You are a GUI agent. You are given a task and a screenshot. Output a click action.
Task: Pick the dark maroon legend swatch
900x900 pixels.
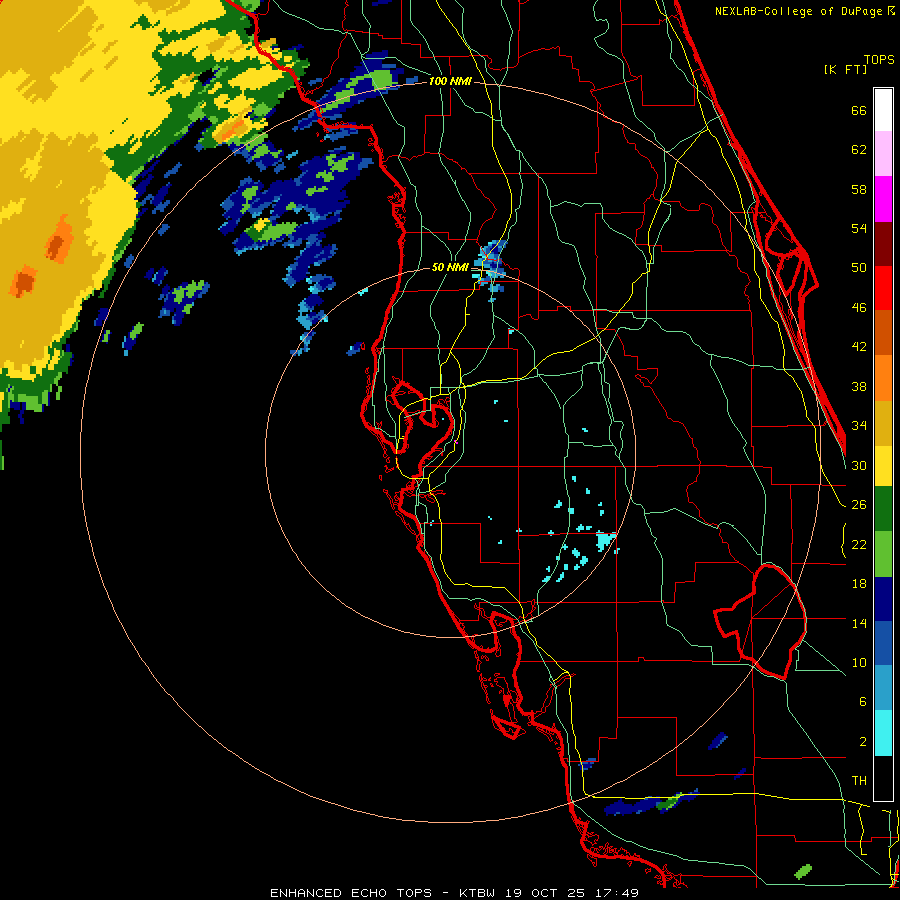[883, 243]
